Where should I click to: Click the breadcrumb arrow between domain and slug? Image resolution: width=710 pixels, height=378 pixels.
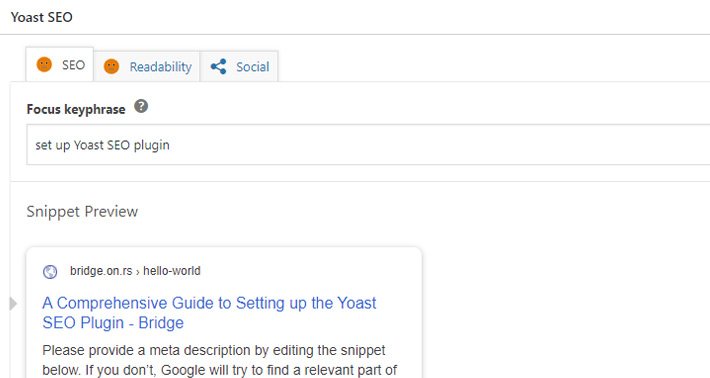[138, 272]
